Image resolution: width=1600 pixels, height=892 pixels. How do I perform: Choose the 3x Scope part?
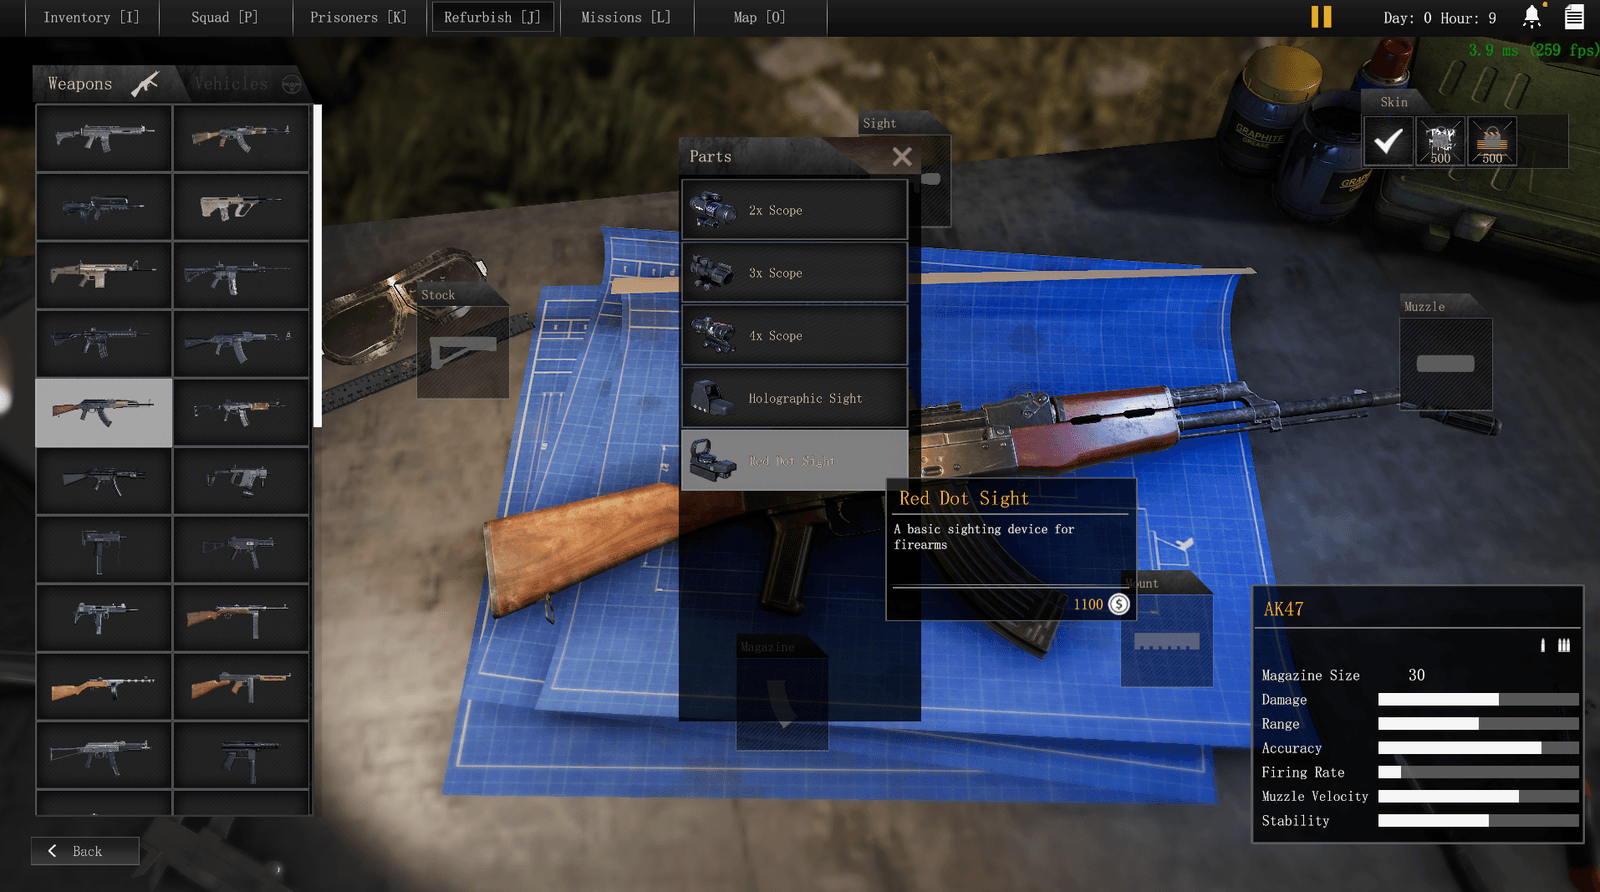794,273
